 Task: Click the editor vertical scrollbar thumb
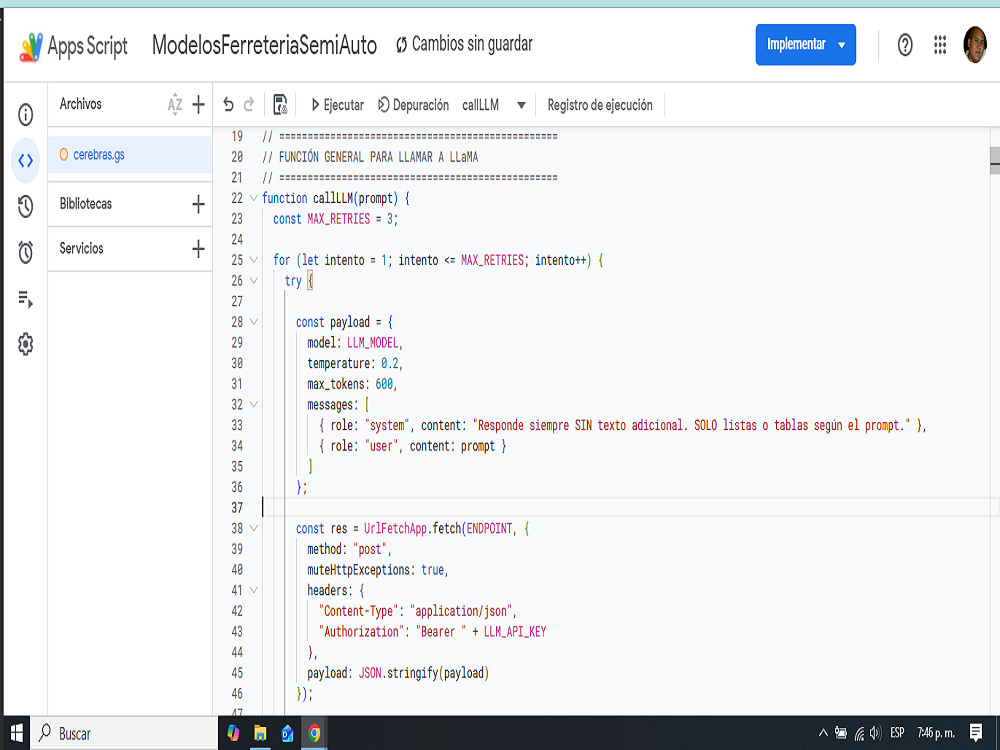(994, 160)
